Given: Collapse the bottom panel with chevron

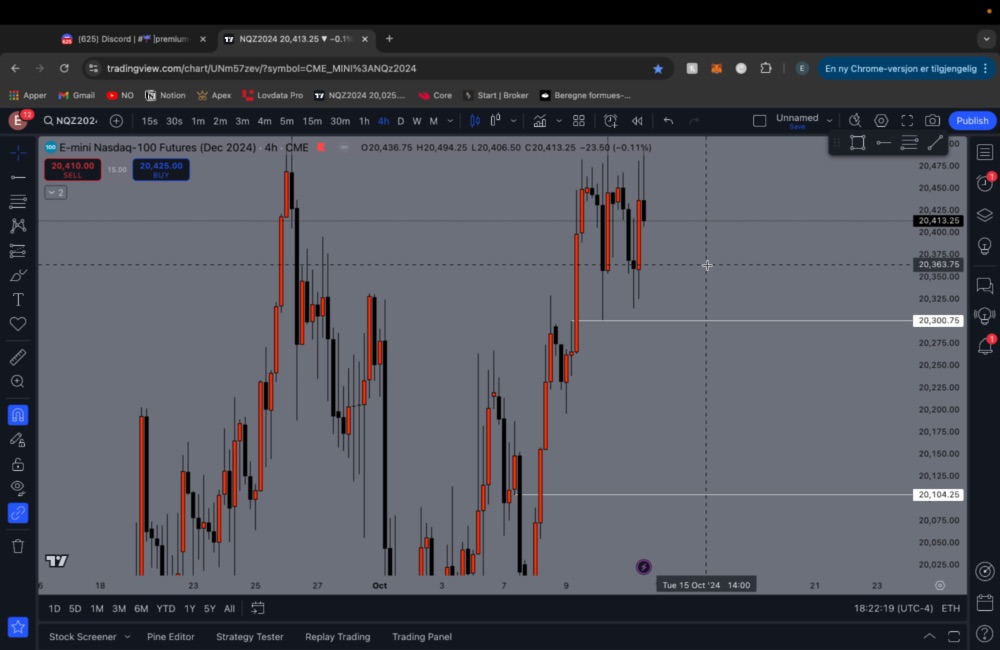Looking at the screenshot, I should [x=929, y=636].
